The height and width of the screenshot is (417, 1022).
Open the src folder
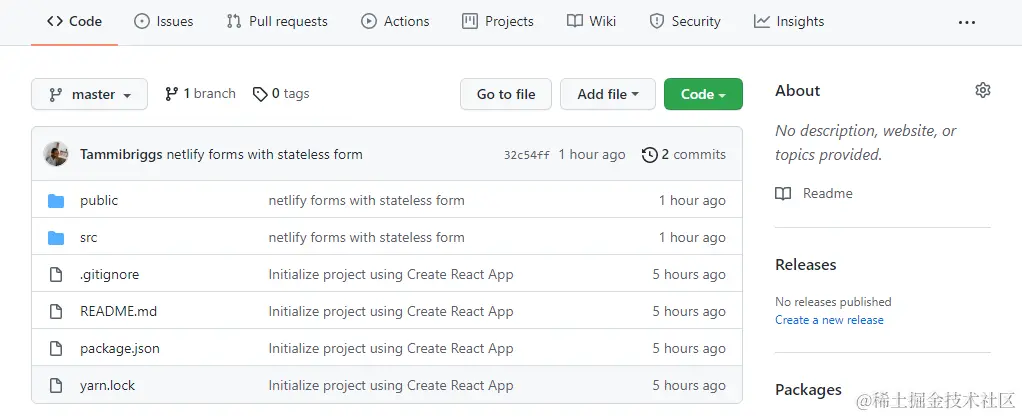click(x=89, y=238)
